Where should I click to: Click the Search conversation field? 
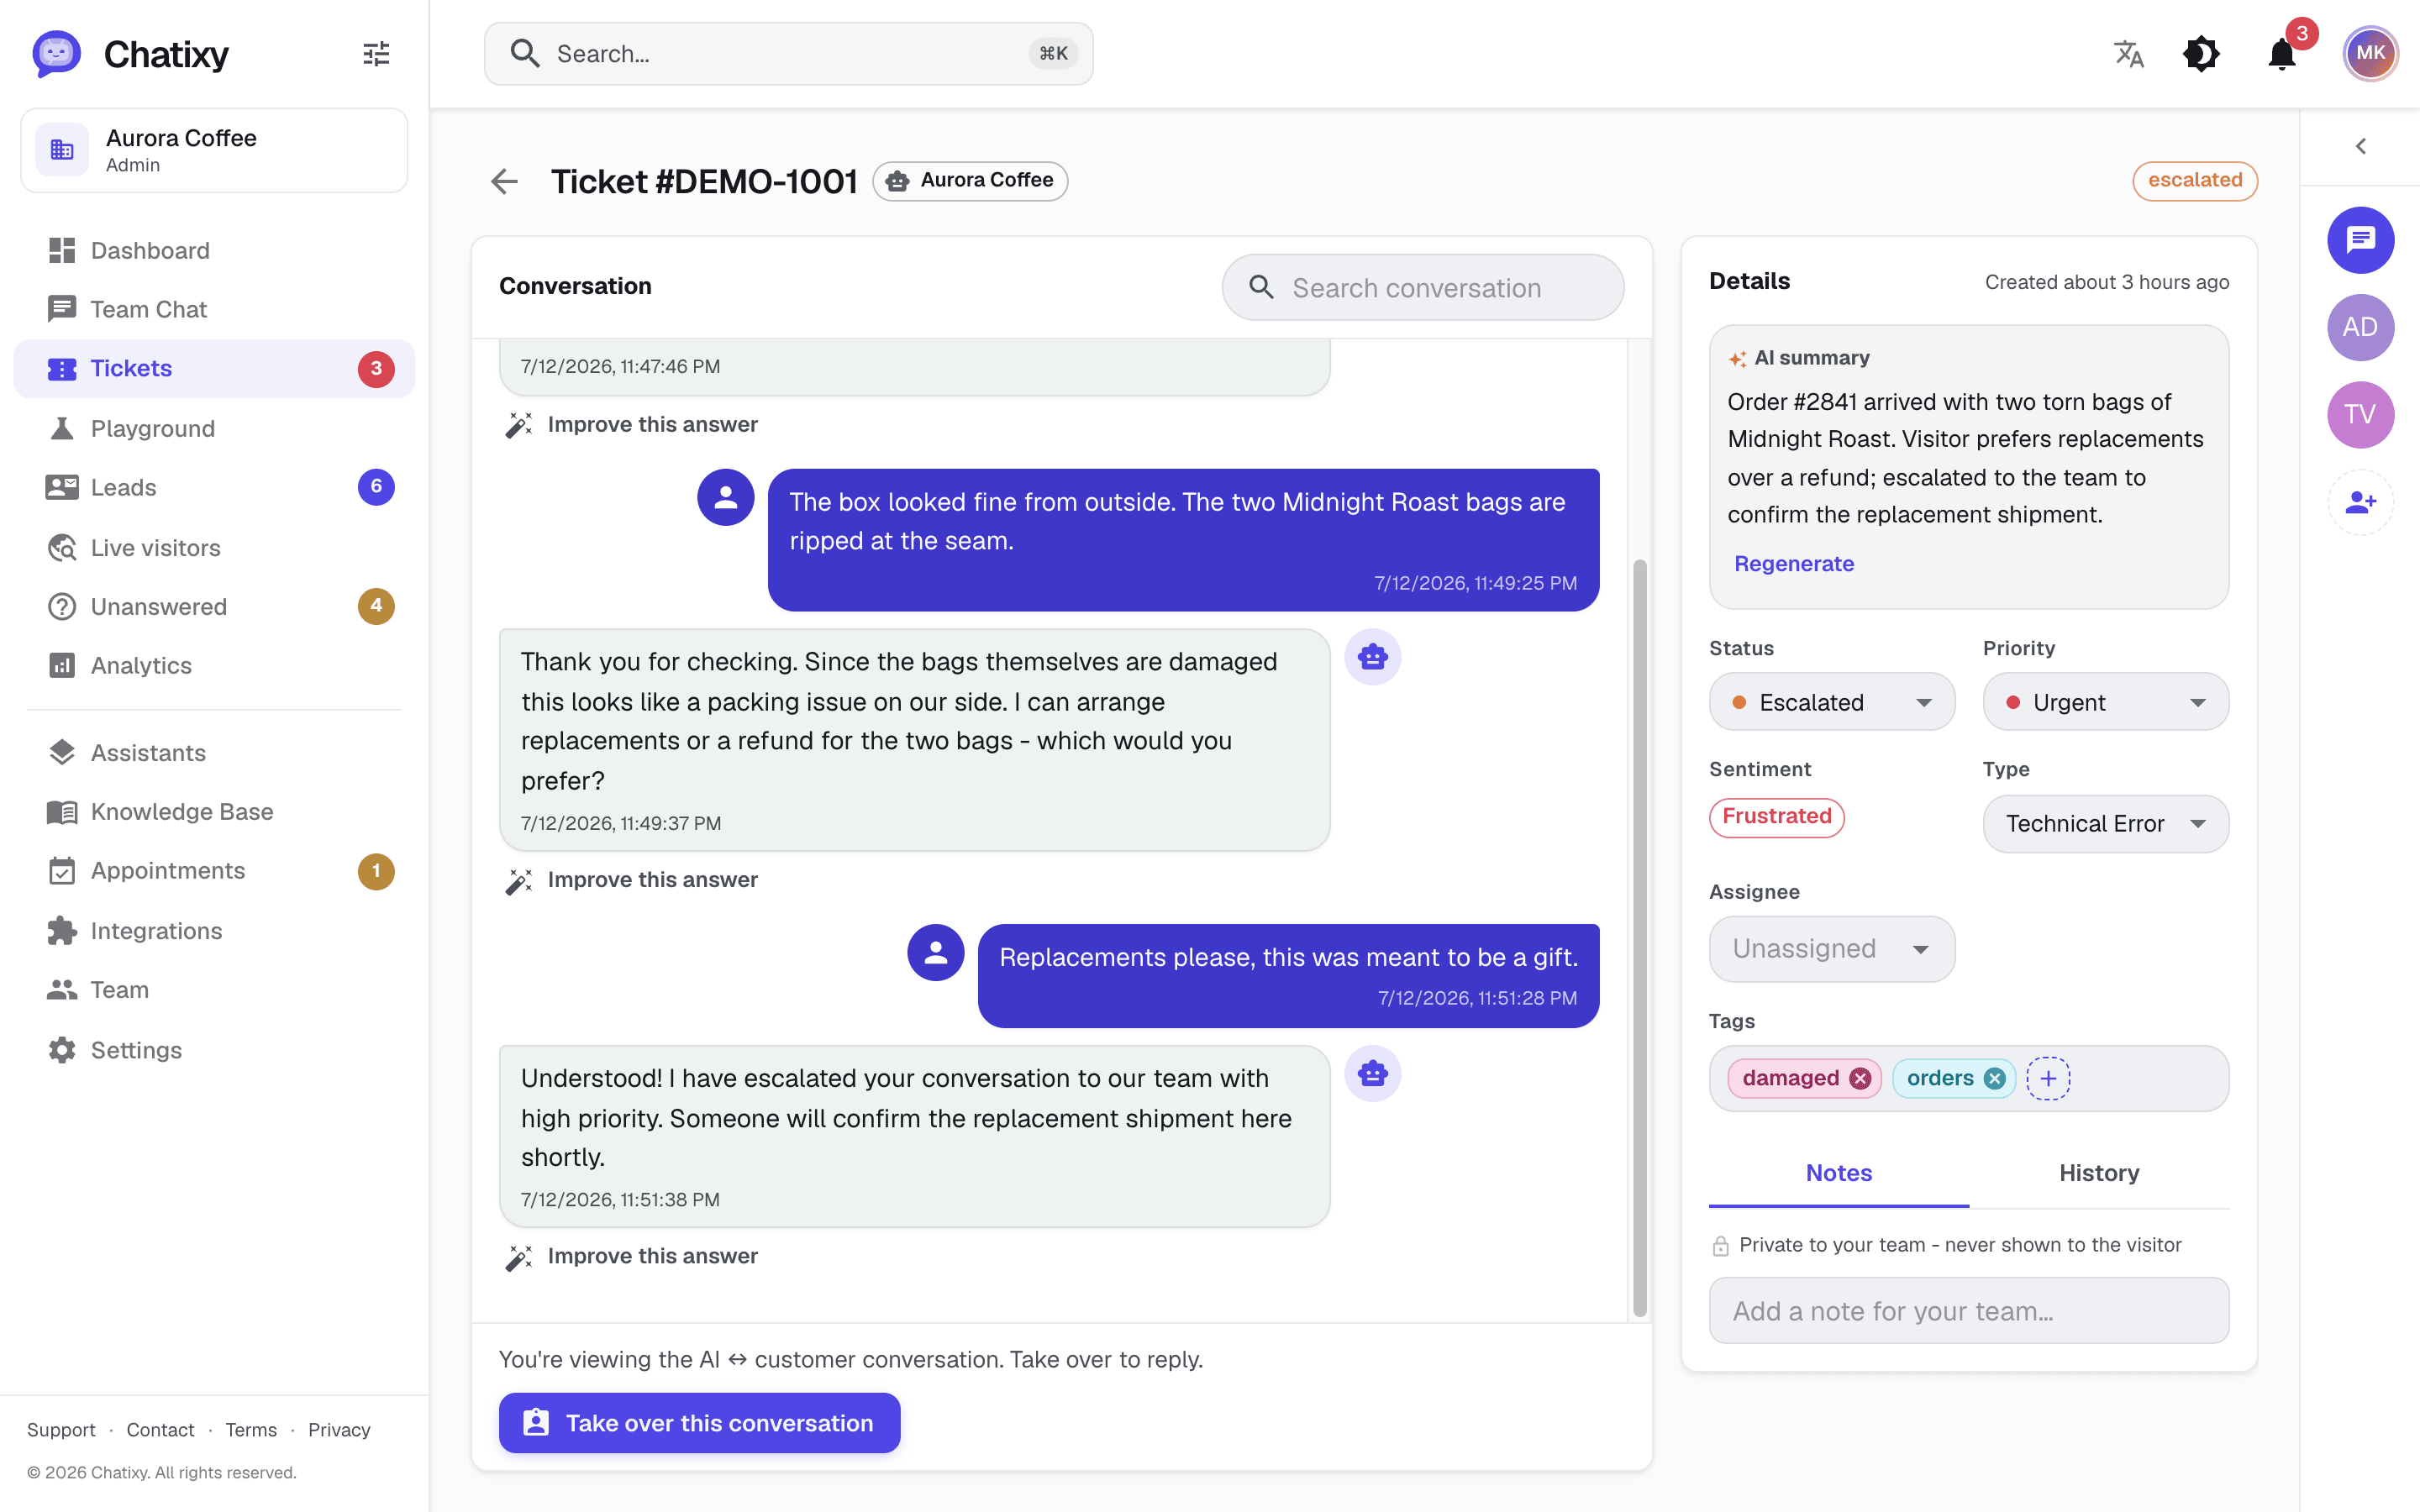[x=1422, y=288]
